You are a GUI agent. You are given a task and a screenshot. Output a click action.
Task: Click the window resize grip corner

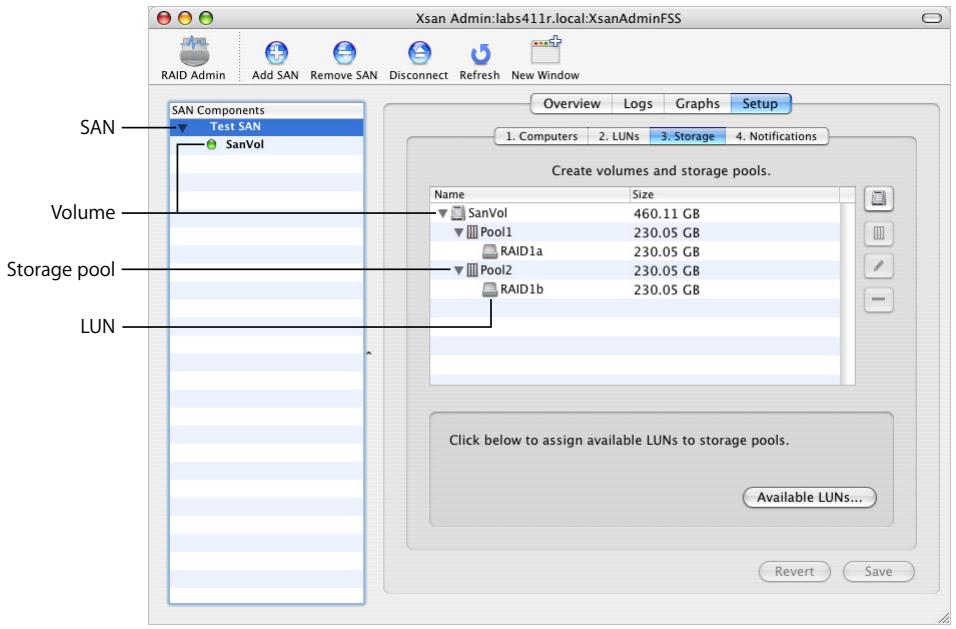point(942,617)
